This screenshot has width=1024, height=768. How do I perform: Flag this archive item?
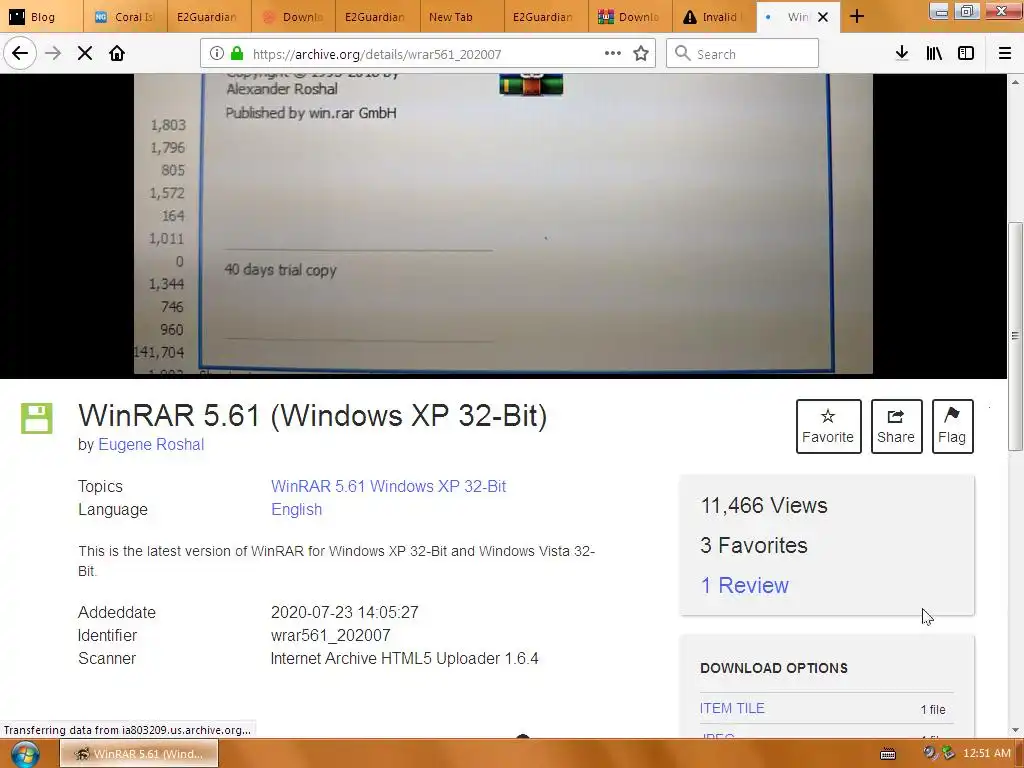(952, 426)
